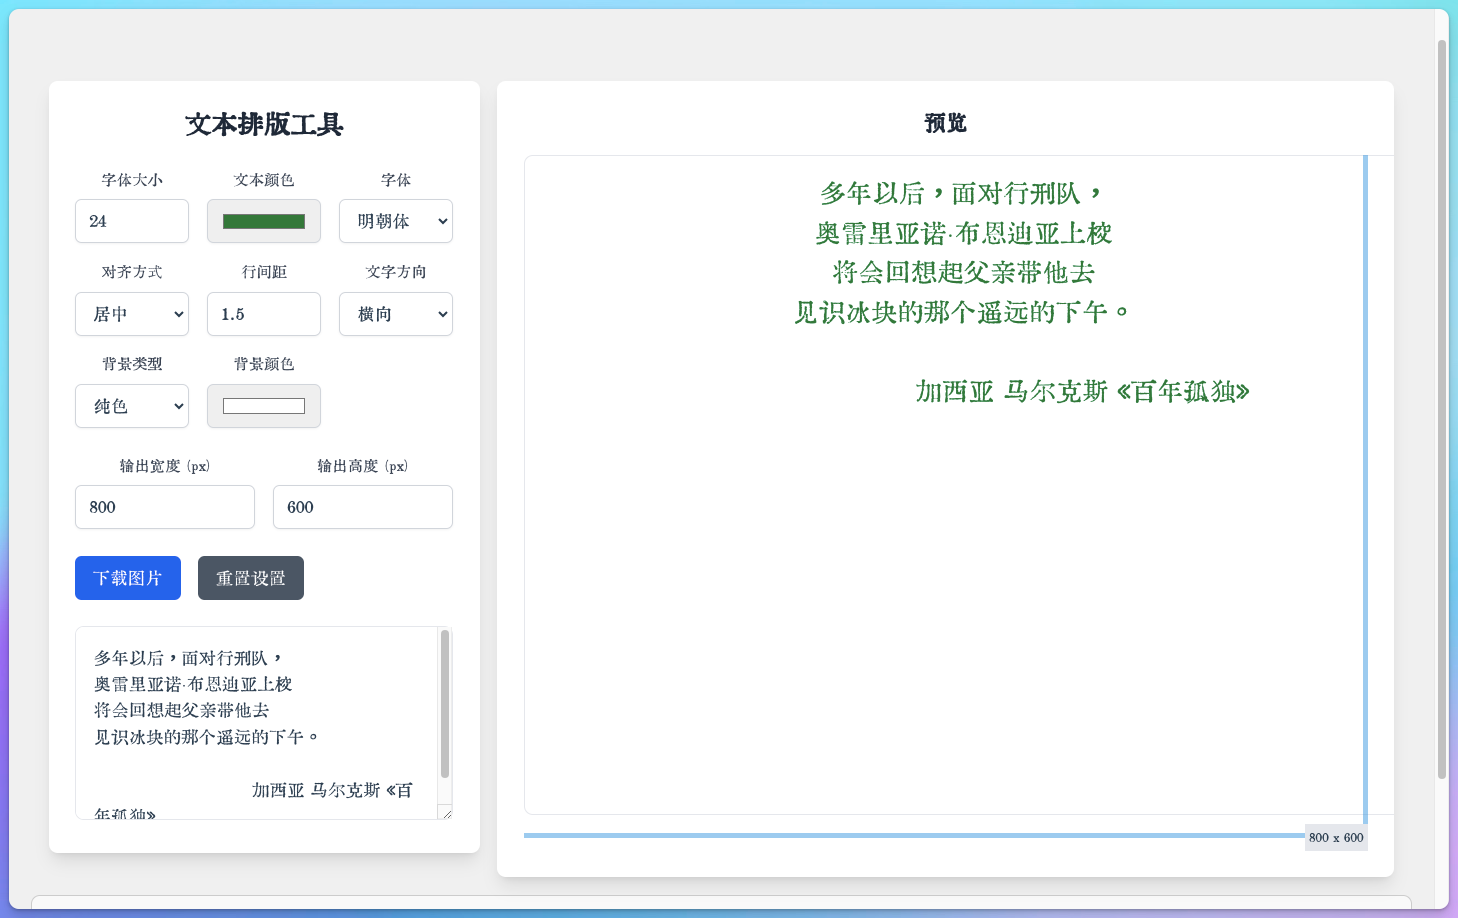This screenshot has height=918, width=1458.
Task: Open the 文字方向 dropdown showing 横向
Action: pyautogui.click(x=396, y=314)
